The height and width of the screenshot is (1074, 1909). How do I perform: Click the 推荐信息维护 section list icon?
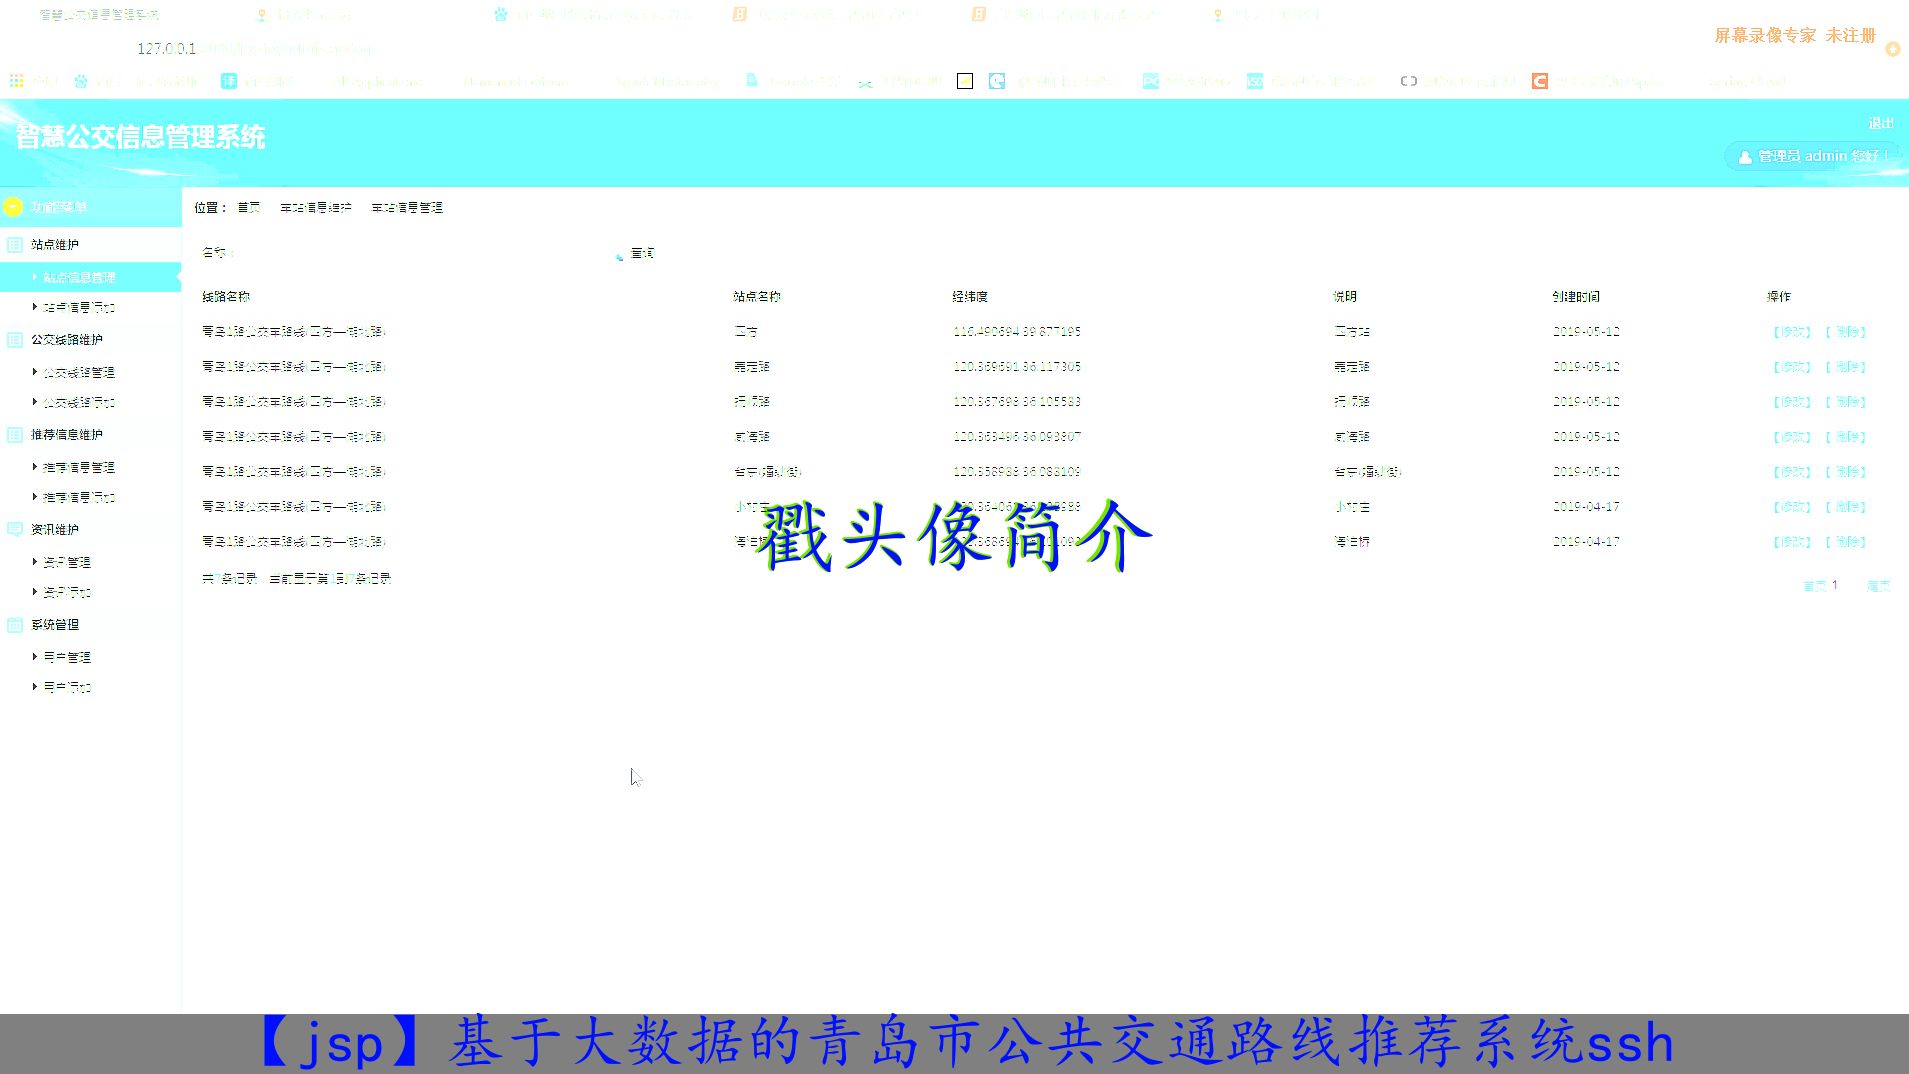point(15,435)
